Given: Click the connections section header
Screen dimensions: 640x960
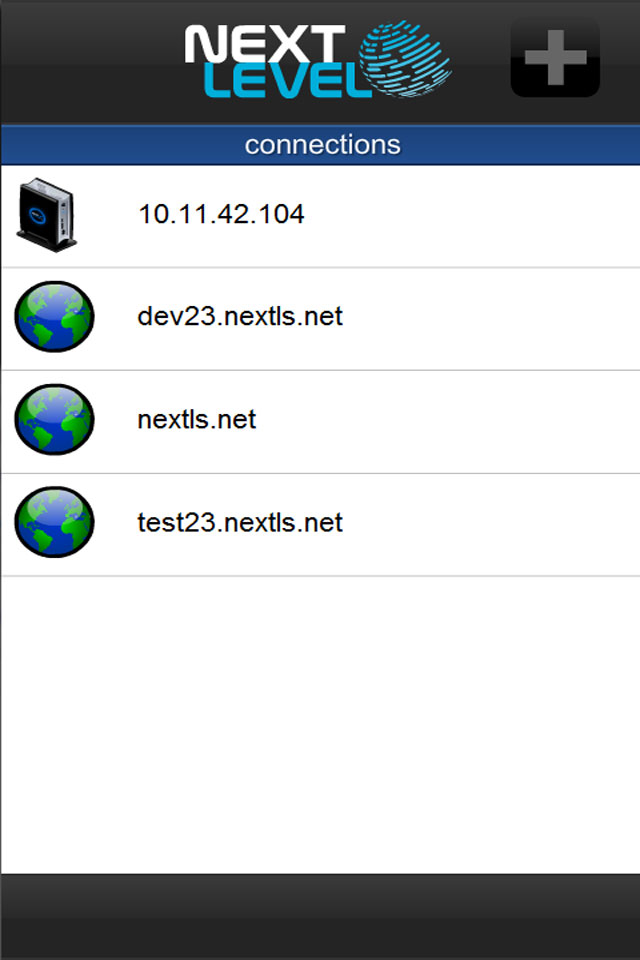Looking at the screenshot, I should coord(322,144).
